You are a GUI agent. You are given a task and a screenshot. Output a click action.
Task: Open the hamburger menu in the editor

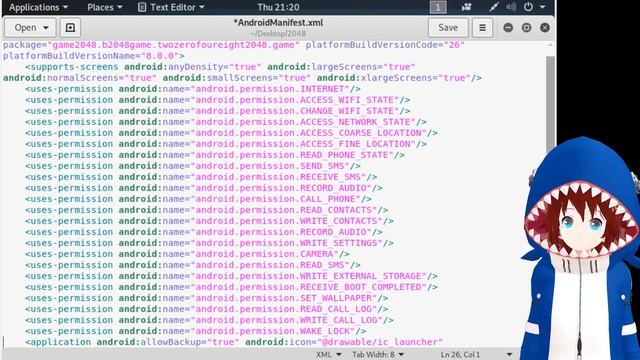pyautogui.click(x=482, y=27)
